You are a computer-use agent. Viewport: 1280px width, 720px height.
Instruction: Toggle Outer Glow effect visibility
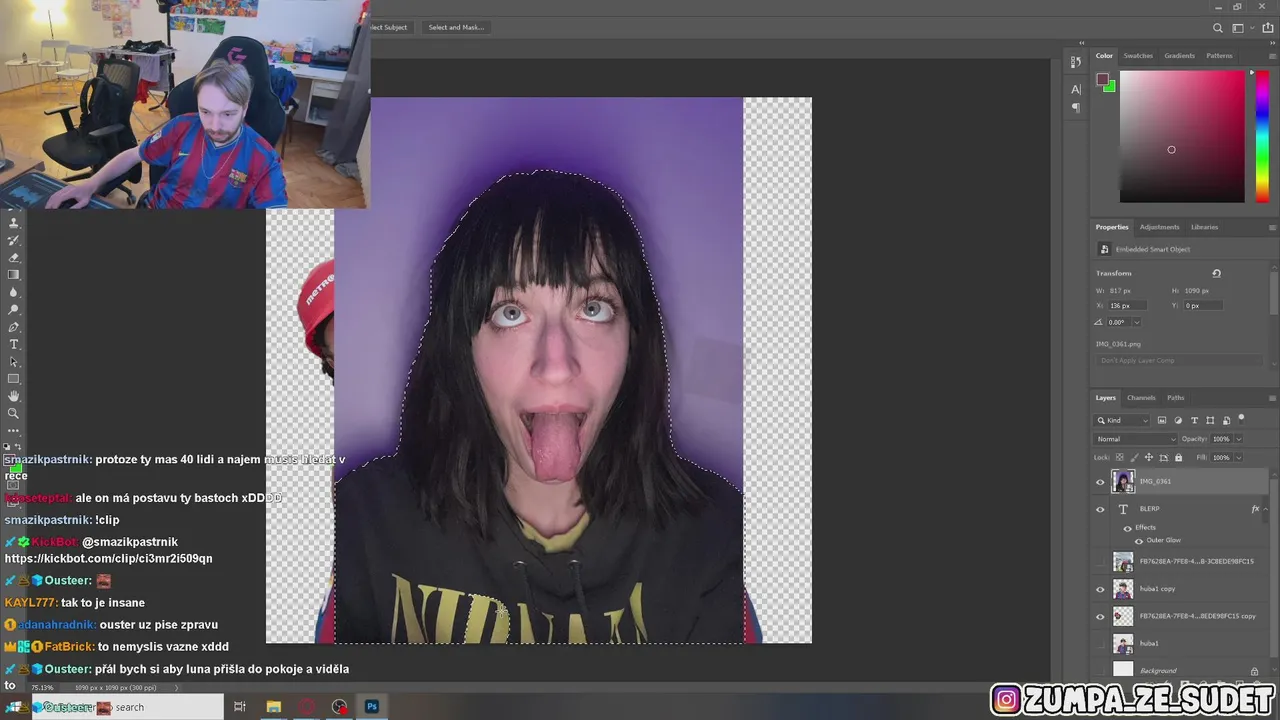[x=1138, y=541]
